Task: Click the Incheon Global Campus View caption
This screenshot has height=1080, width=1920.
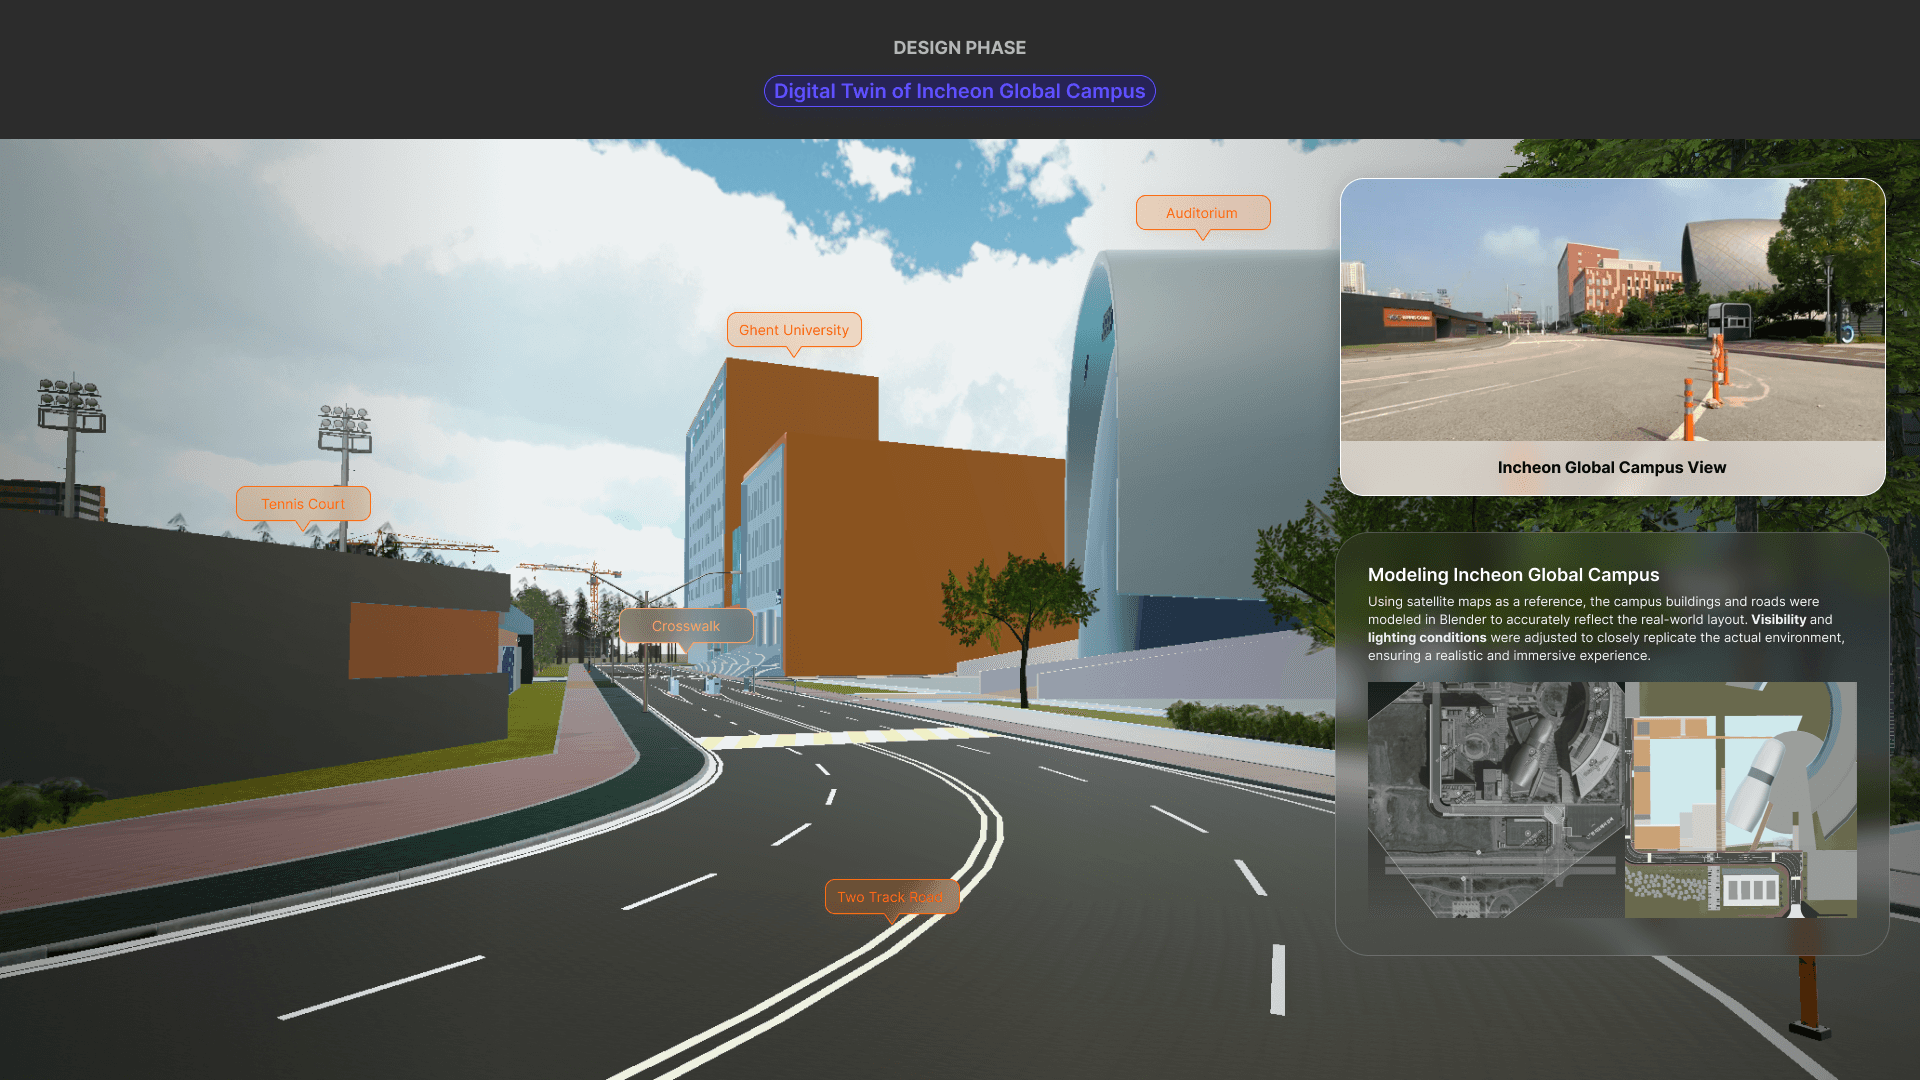Action: (1611, 467)
